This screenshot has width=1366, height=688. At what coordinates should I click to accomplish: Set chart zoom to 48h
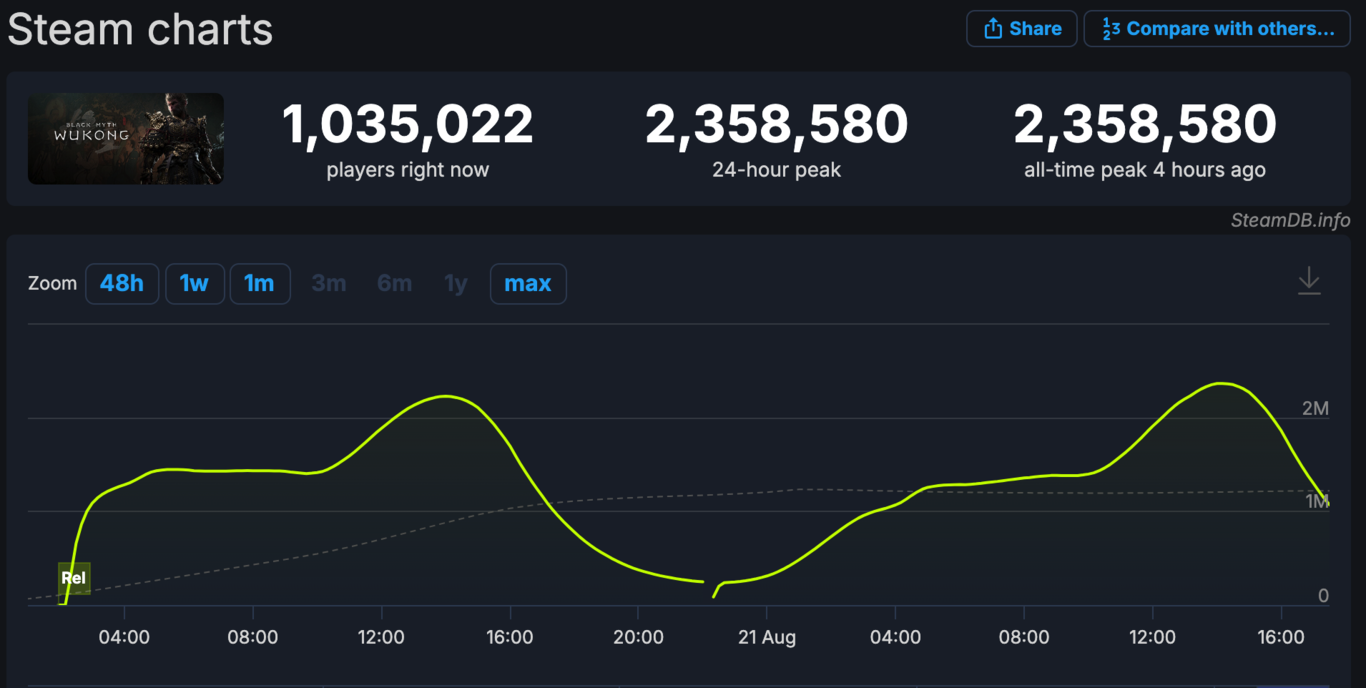[122, 284]
